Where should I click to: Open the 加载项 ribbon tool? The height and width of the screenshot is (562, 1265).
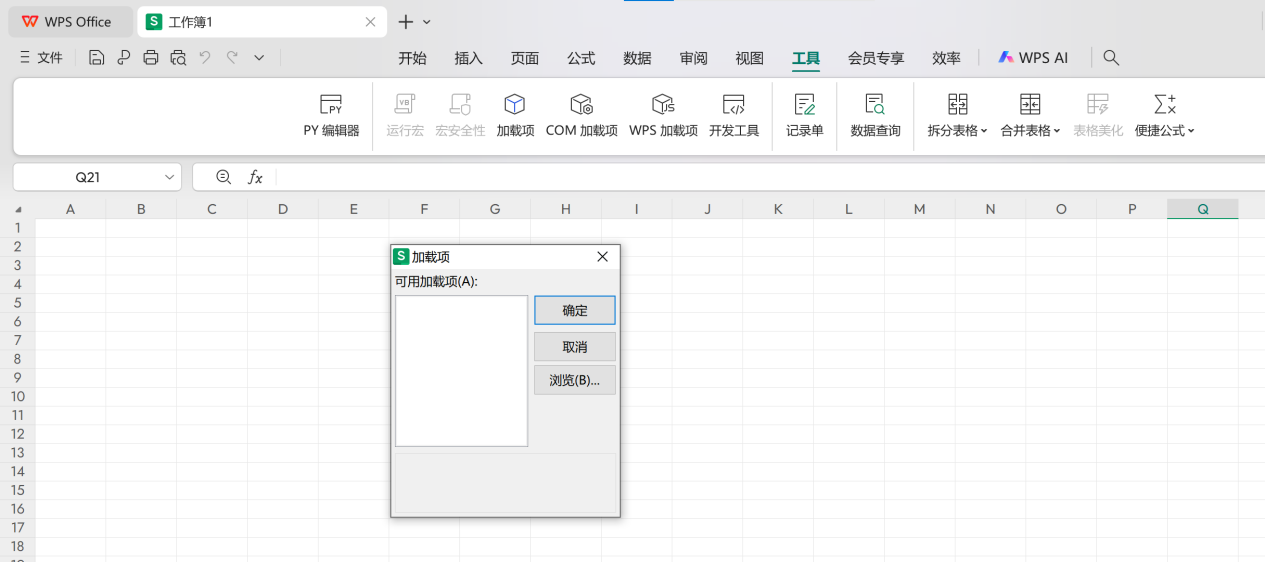point(515,116)
